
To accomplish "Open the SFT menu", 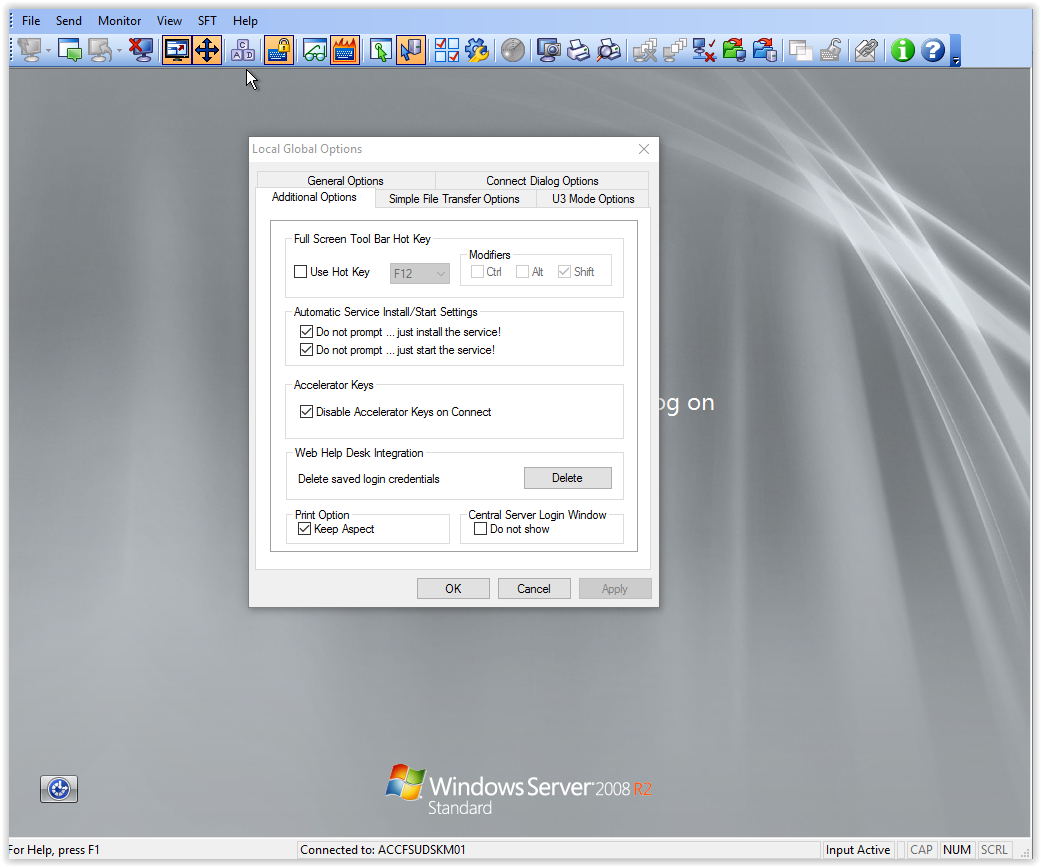I will 207,21.
